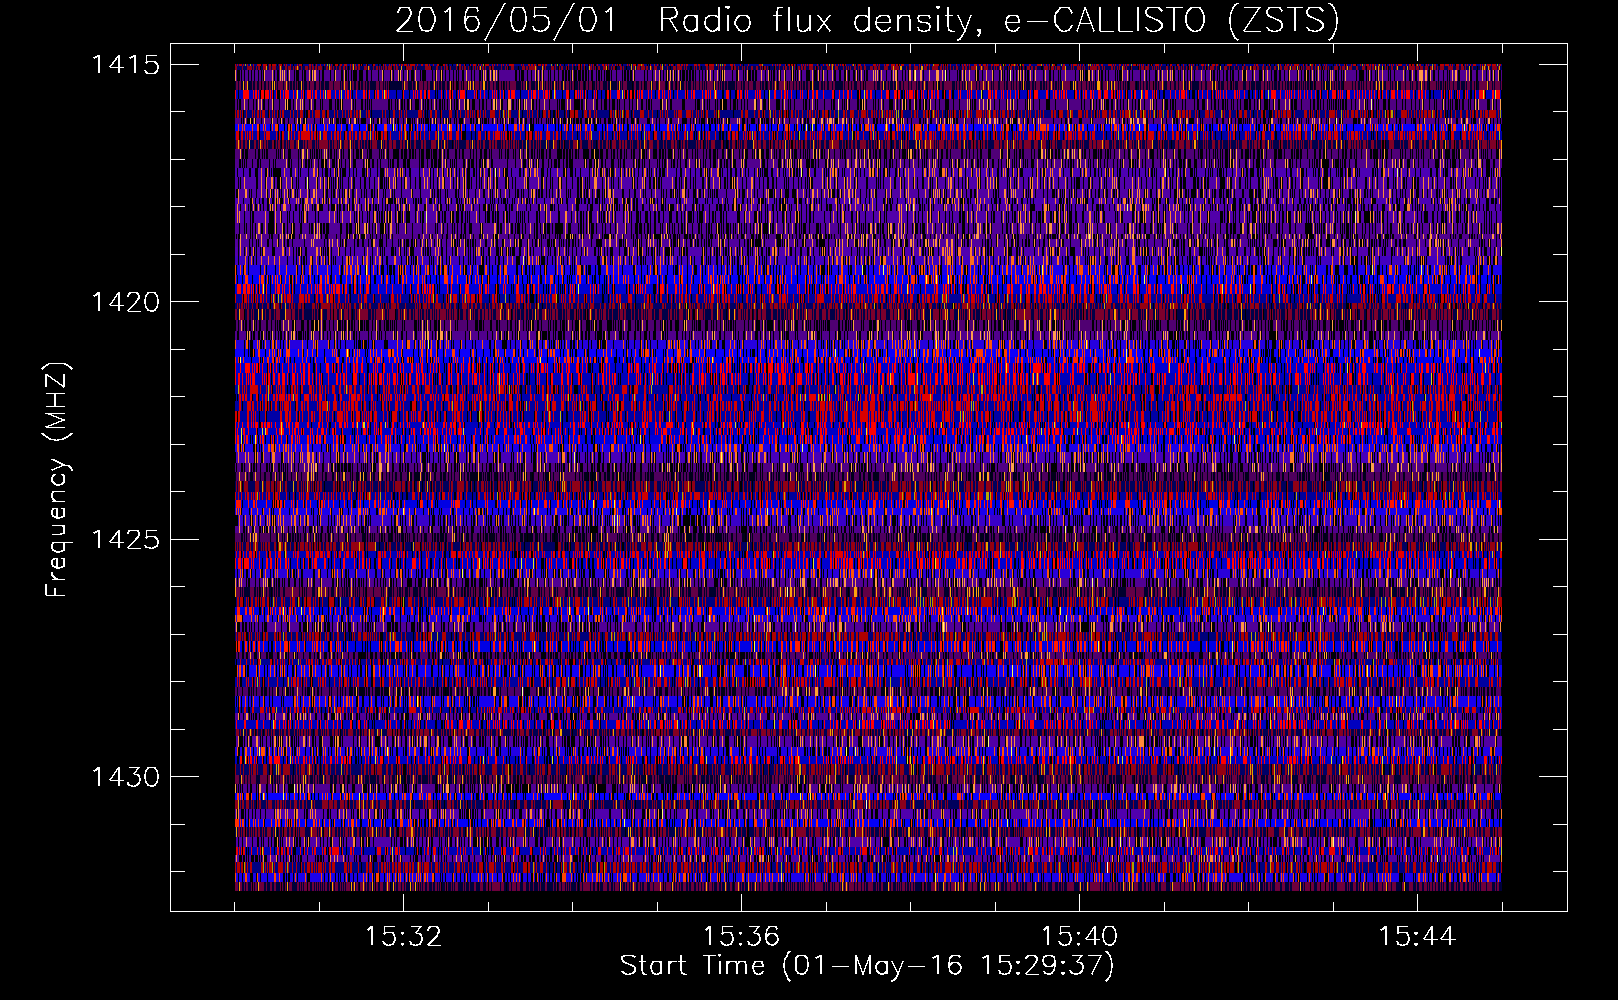Screen dimensions: 1618x1000
Task: Click the 'Start Time (01-May-16 15:29:37)' label
Action: tap(867, 966)
